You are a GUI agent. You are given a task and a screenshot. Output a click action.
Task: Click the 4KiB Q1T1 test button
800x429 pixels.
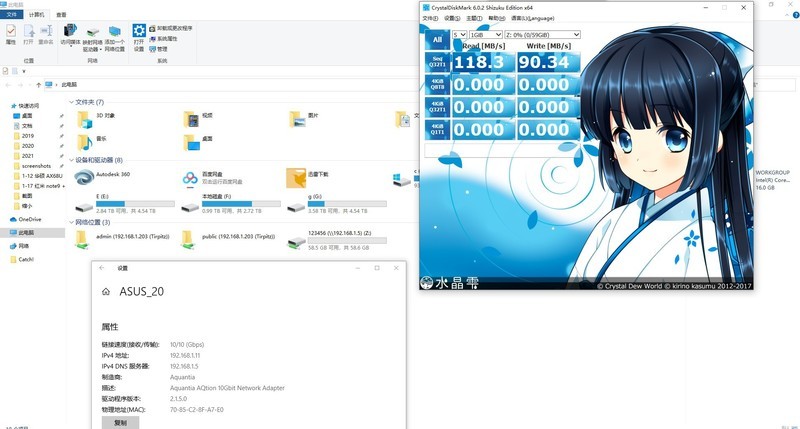pyautogui.click(x=437, y=130)
